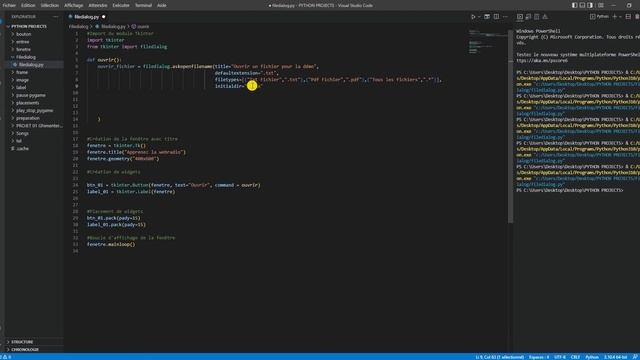640x360 pixels.
Task: Click the split editor icon
Action: pyautogui.click(x=496, y=17)
